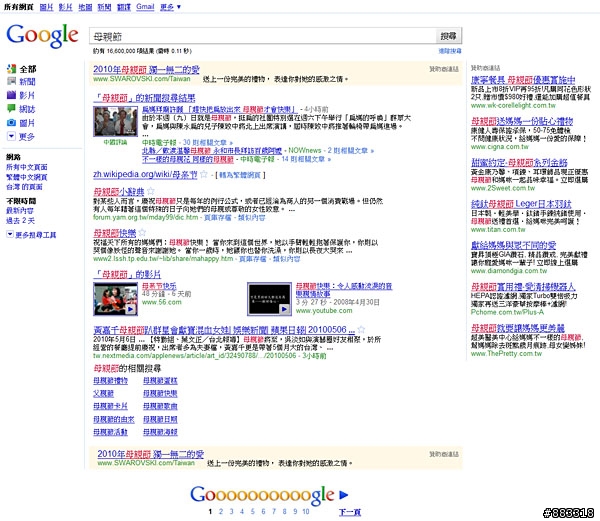Open the 圖片 camera filter in the sidebar
The height and width of the screenshot is (521, 600).
click(x=27, y=123)
